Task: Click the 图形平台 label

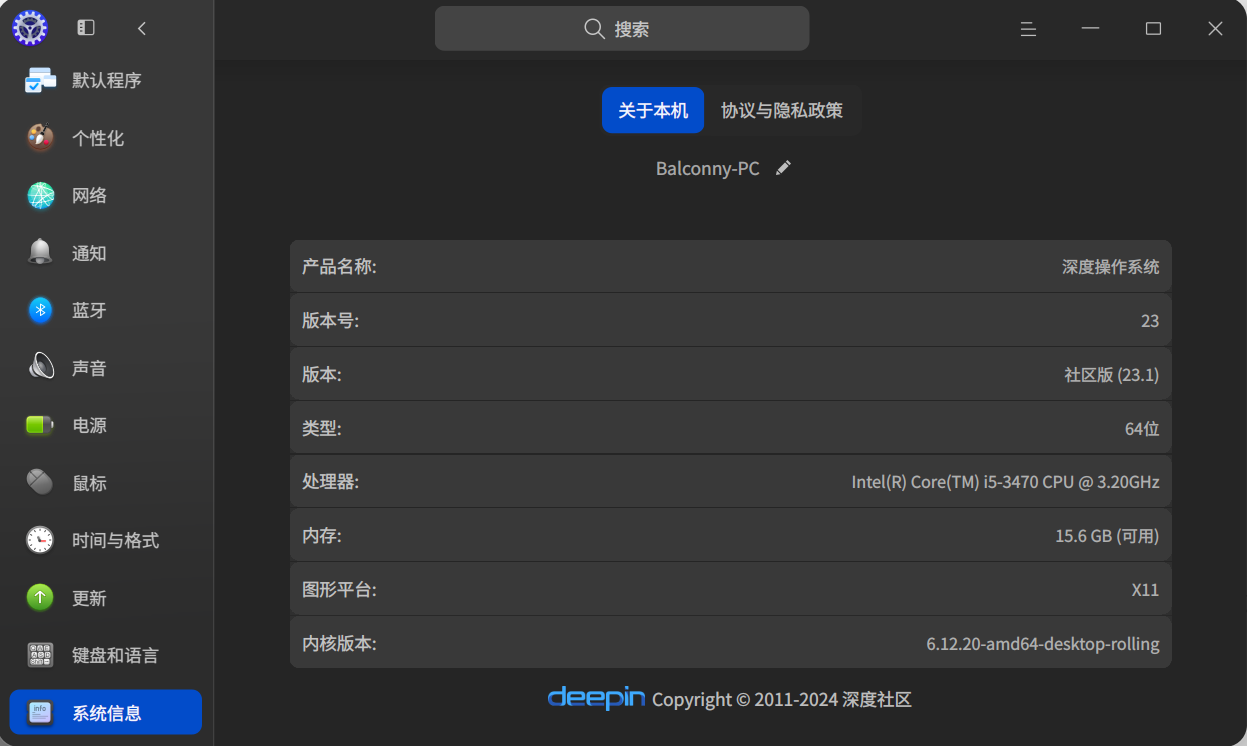Action: click(x=339, y=589)
